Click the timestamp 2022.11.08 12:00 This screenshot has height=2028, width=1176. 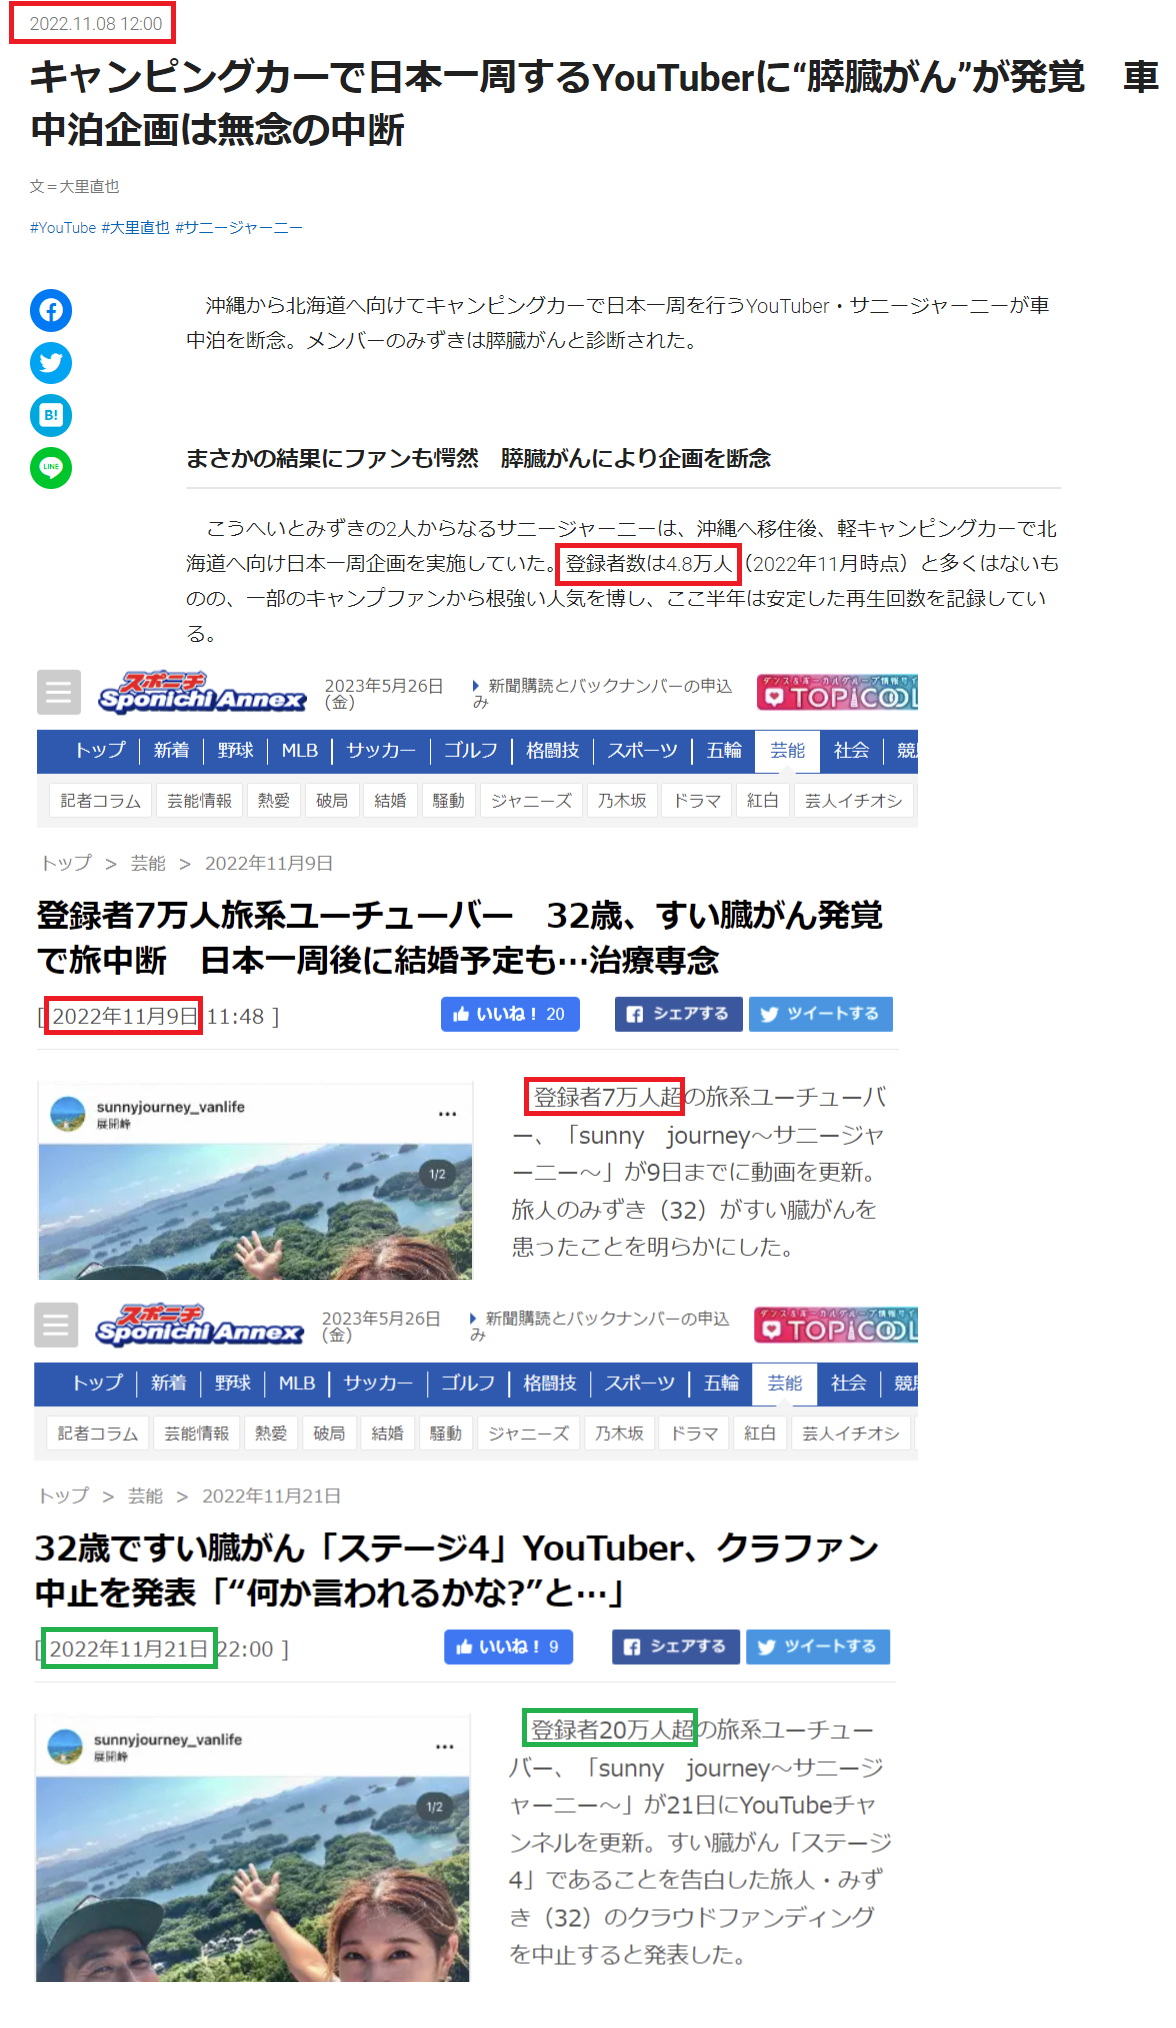tap(95, 24)
